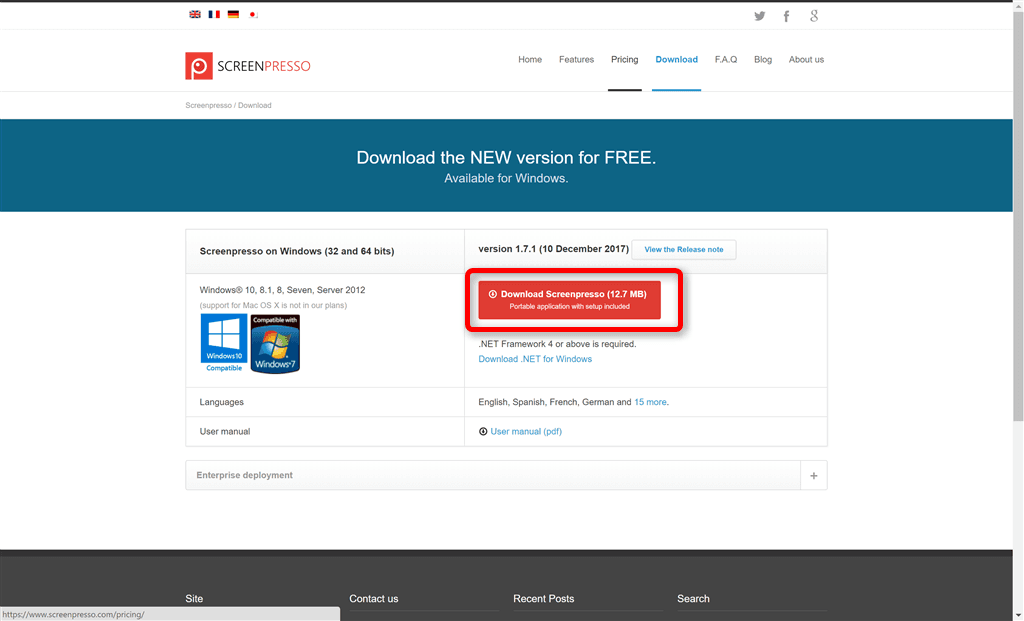Image resolution: width=1024 pixels, height=621 pixels.
Task: Click the 'User manual' row label
Action: coord(225,432)
